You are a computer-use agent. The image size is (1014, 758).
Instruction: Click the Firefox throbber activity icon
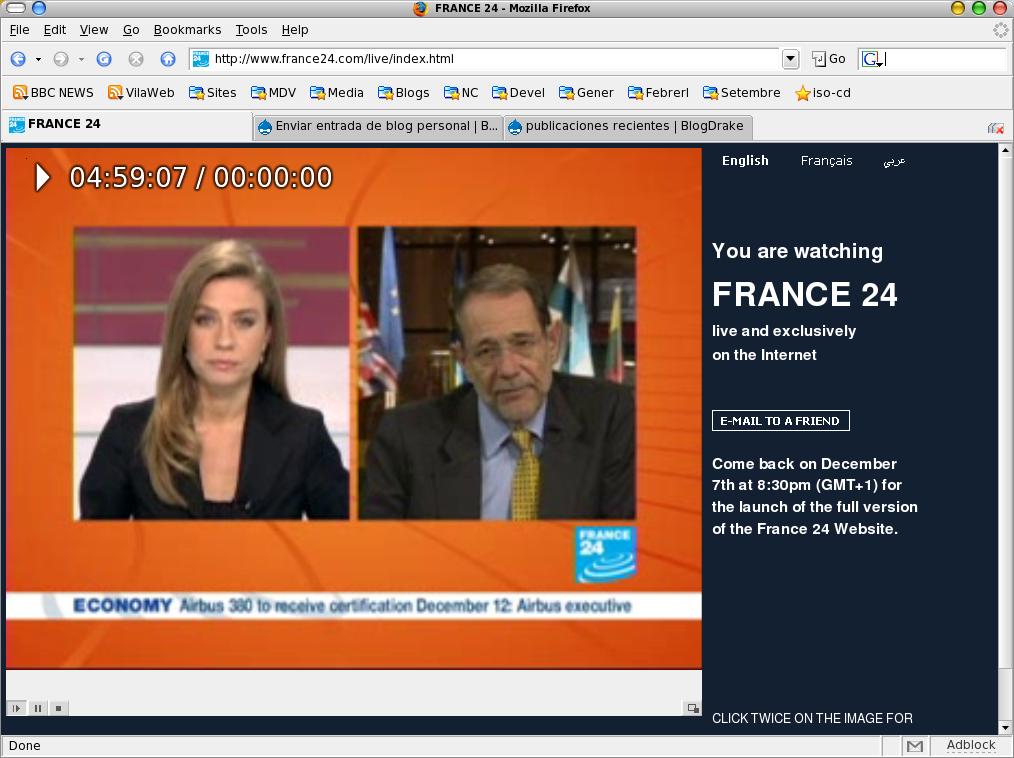tap(1001, 30)
